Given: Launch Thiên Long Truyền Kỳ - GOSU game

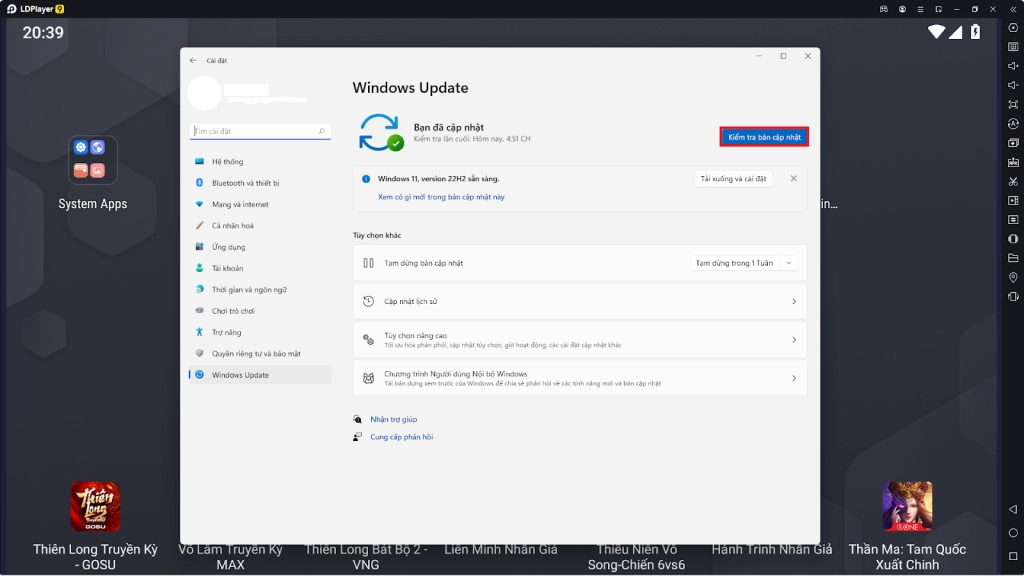Looking at the screenshot, I should 95,506.
